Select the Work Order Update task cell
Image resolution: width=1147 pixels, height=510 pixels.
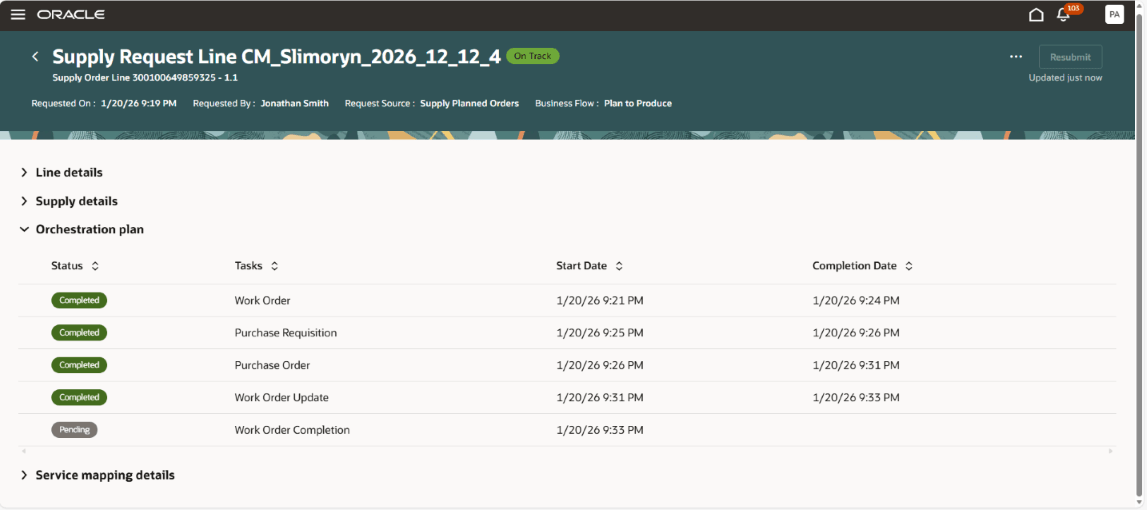(282, 397)
